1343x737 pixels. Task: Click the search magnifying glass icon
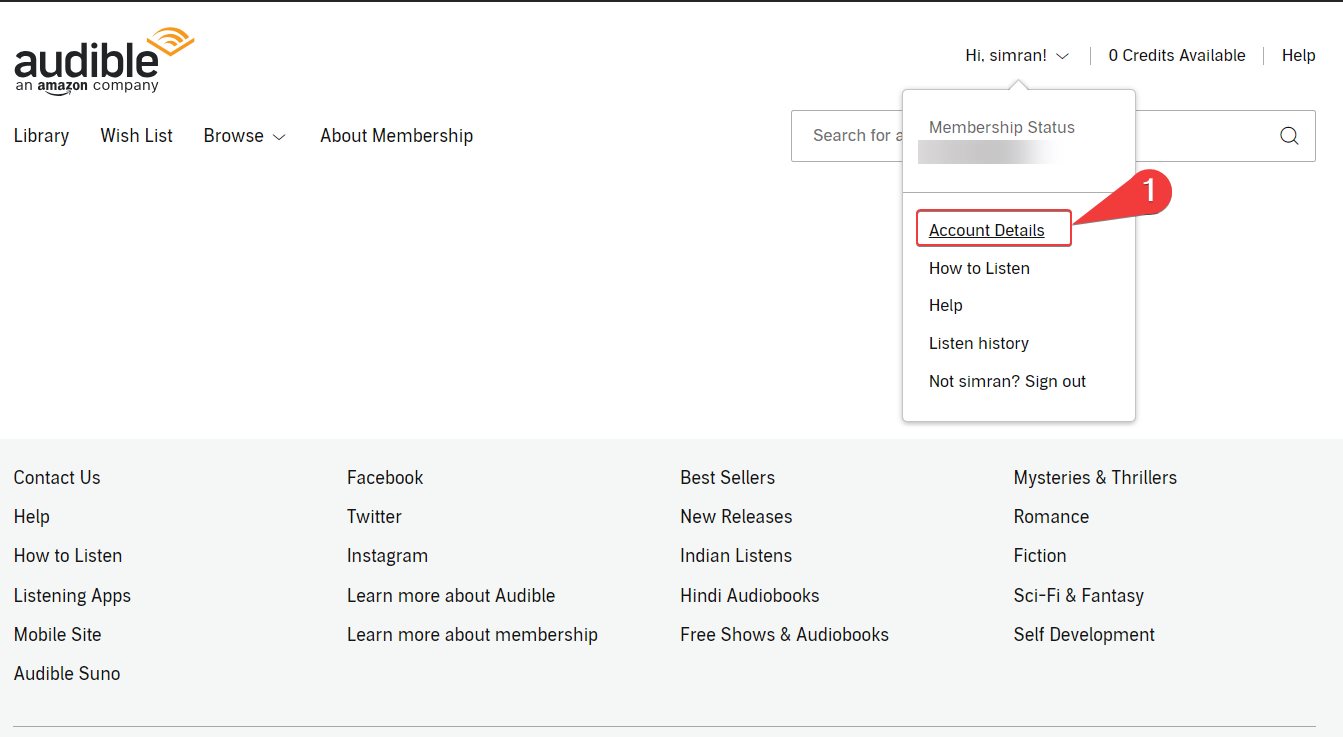(x=1289, y=135)
